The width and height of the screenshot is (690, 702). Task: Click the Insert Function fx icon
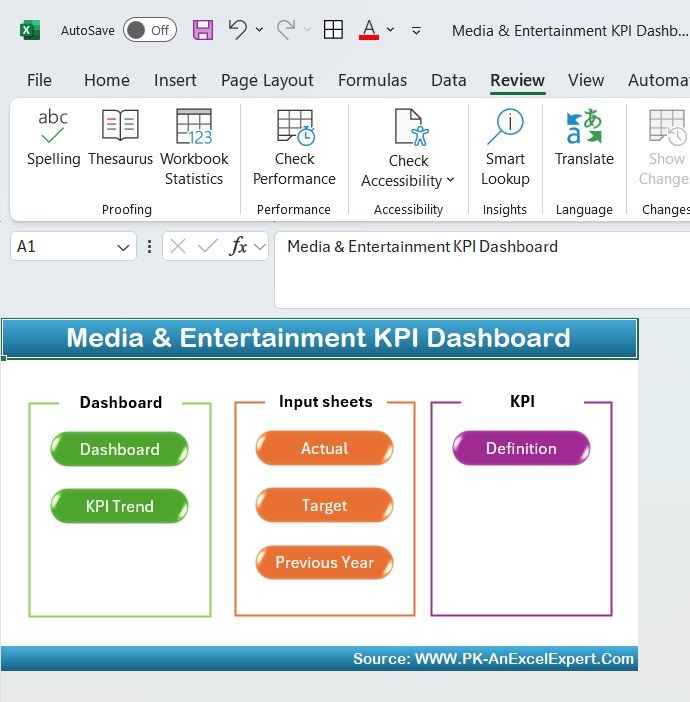[238, 246]
